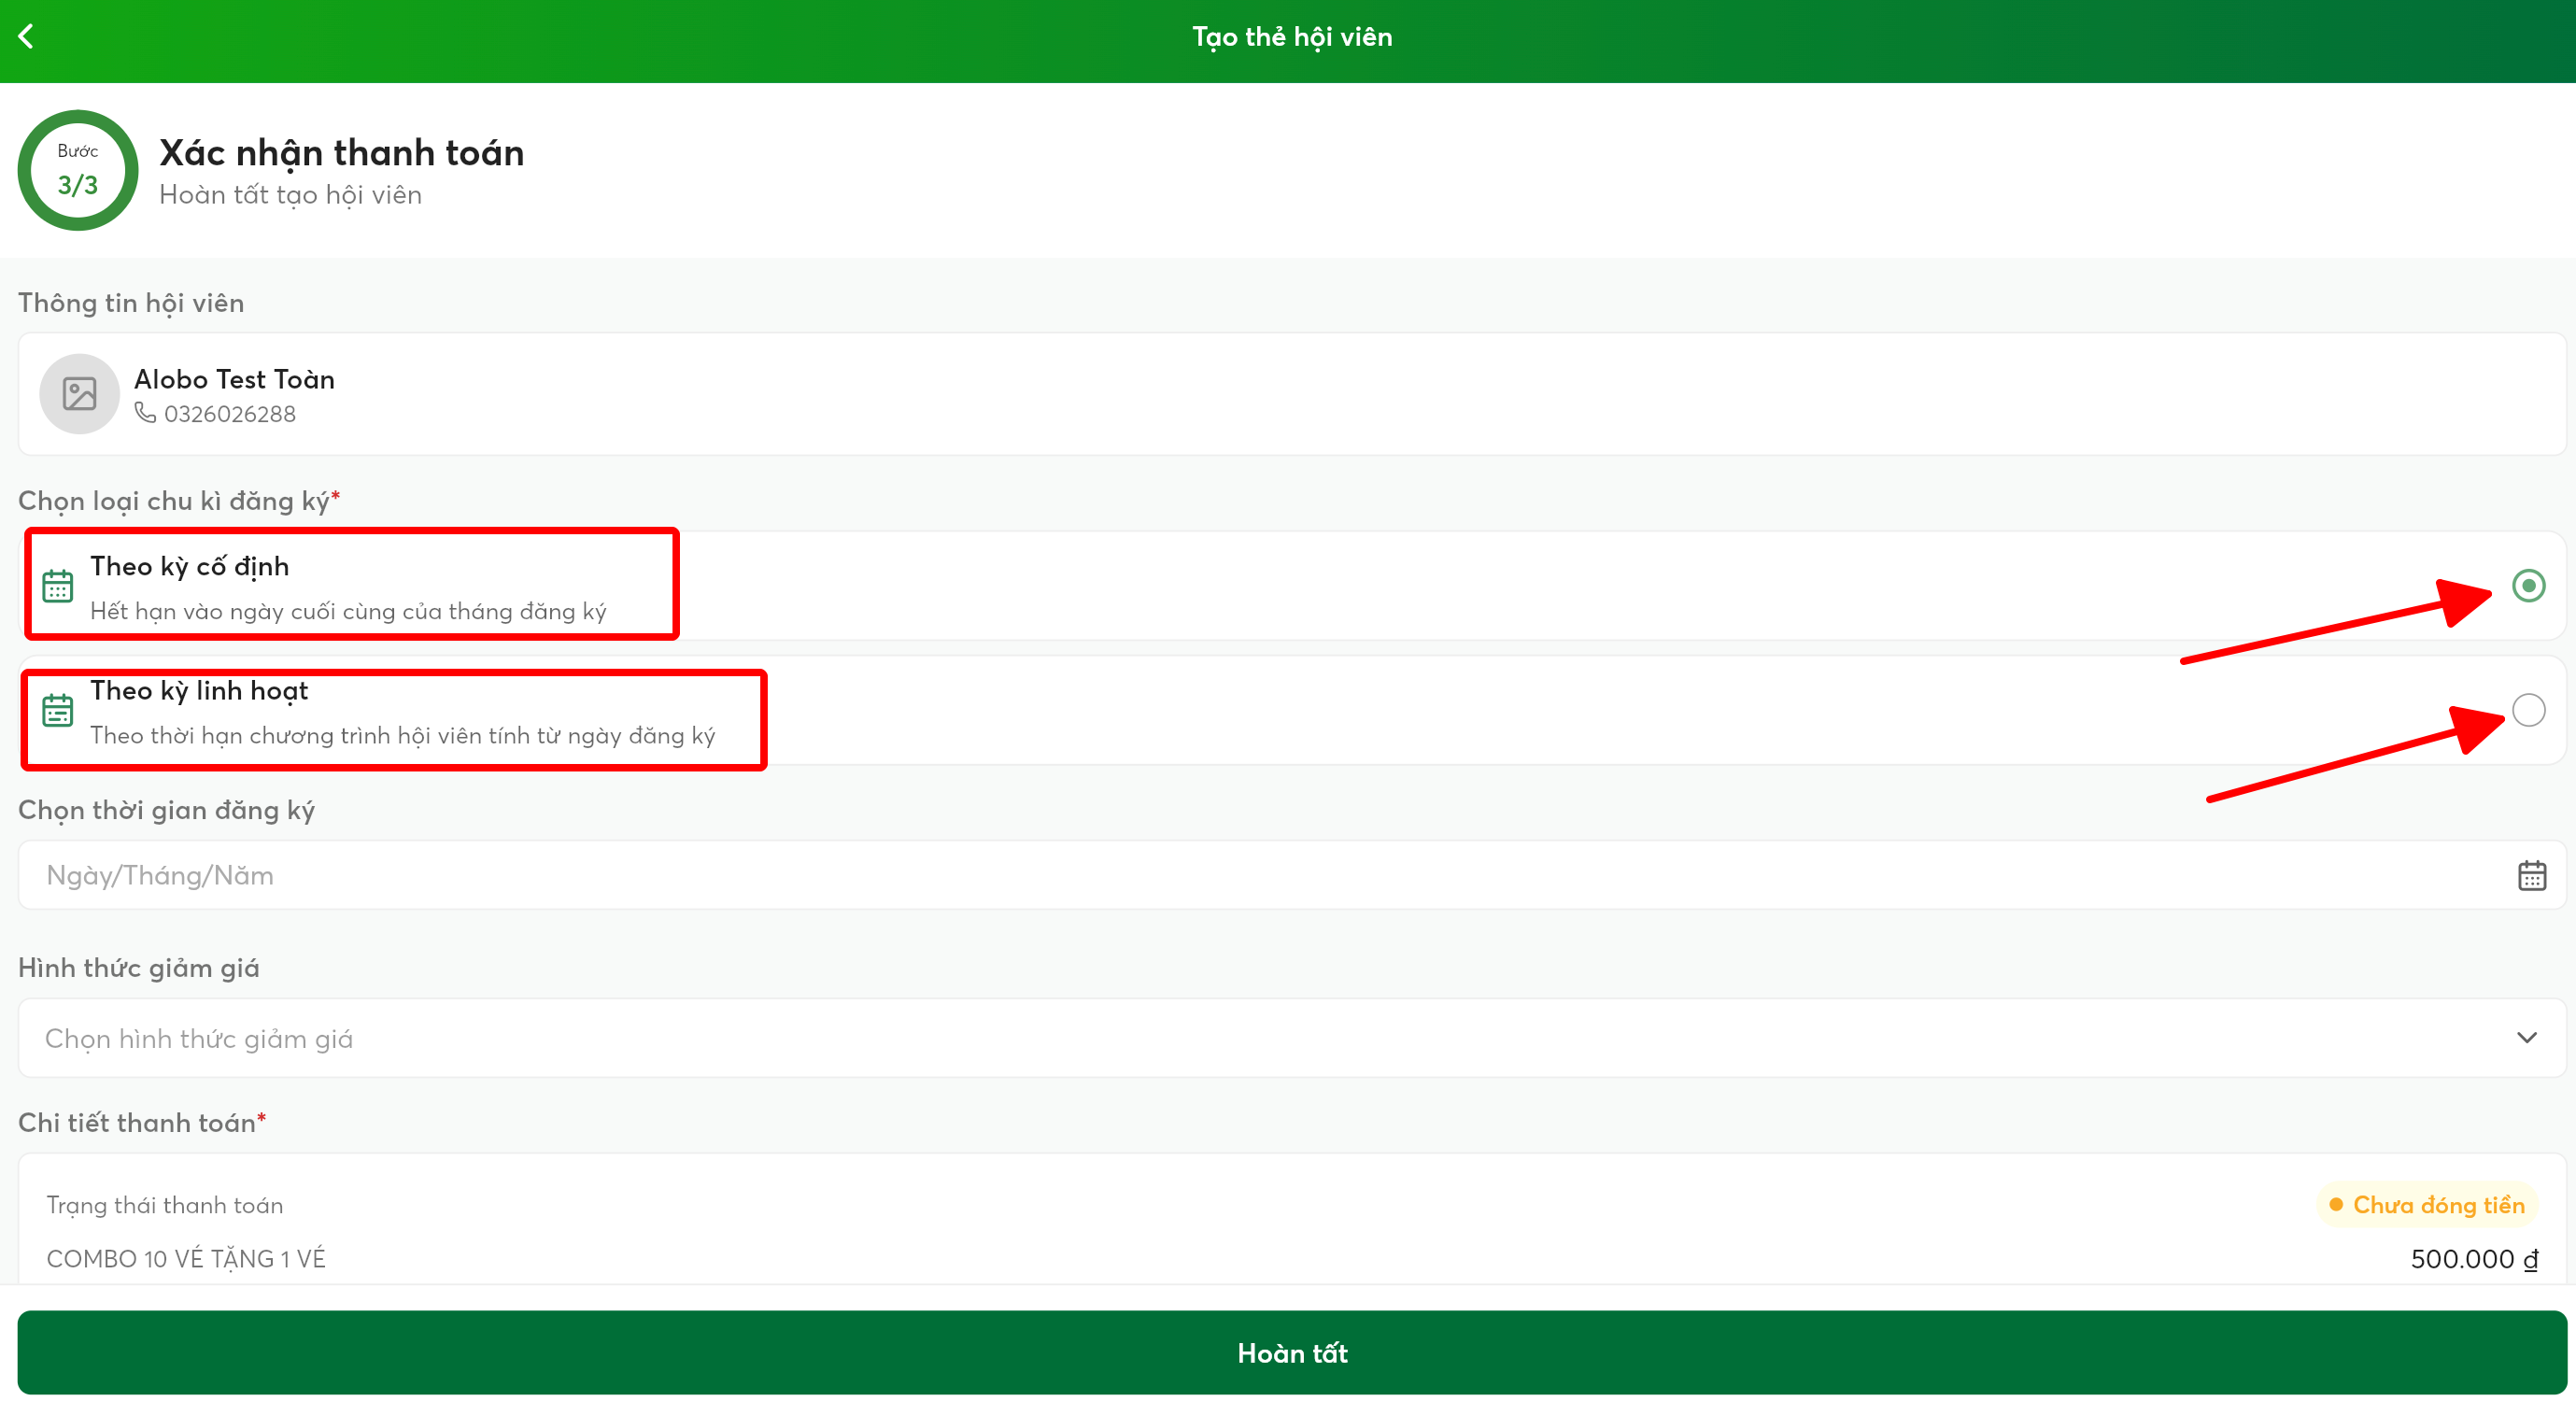Click the Ngày/Tháng/Năm date field
The image size is (2576, 1401).
tap(1292, 875)
